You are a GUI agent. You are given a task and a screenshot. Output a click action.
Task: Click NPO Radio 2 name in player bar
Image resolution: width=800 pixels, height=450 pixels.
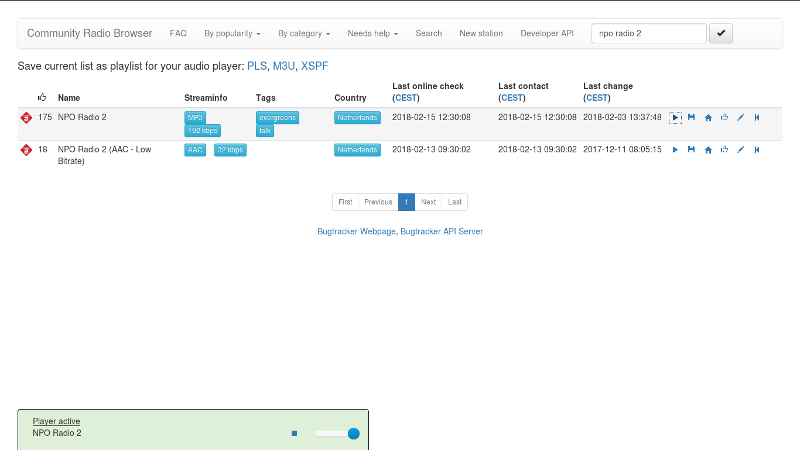pyautogui.click(x=57, y=433)
